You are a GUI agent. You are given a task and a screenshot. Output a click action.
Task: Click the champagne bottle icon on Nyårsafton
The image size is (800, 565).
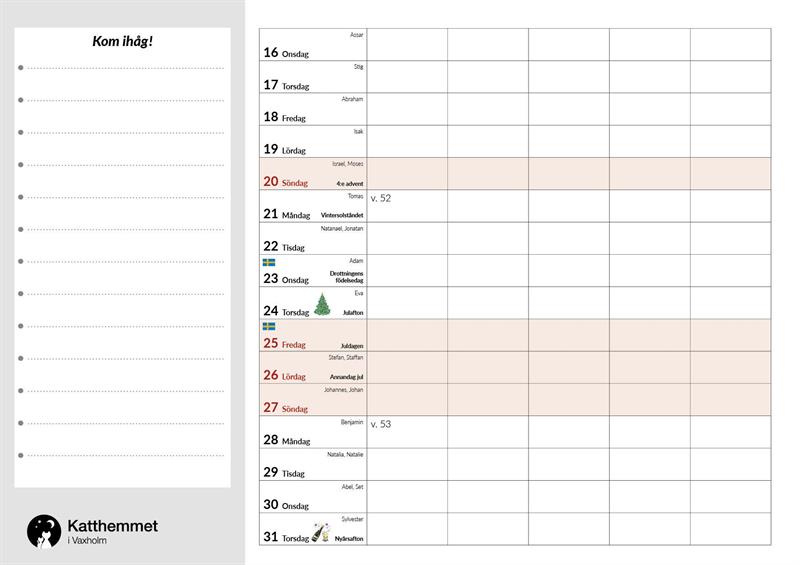pos(320,531)
